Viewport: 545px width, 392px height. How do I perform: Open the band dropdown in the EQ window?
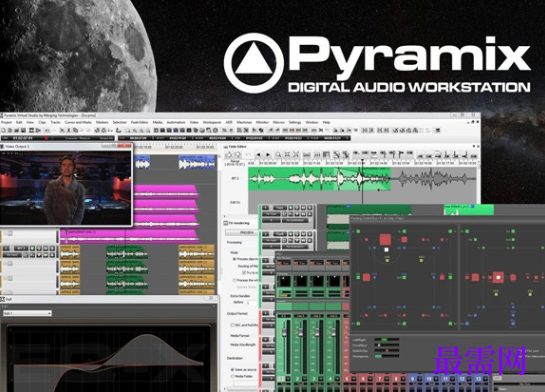coord(27,313)
